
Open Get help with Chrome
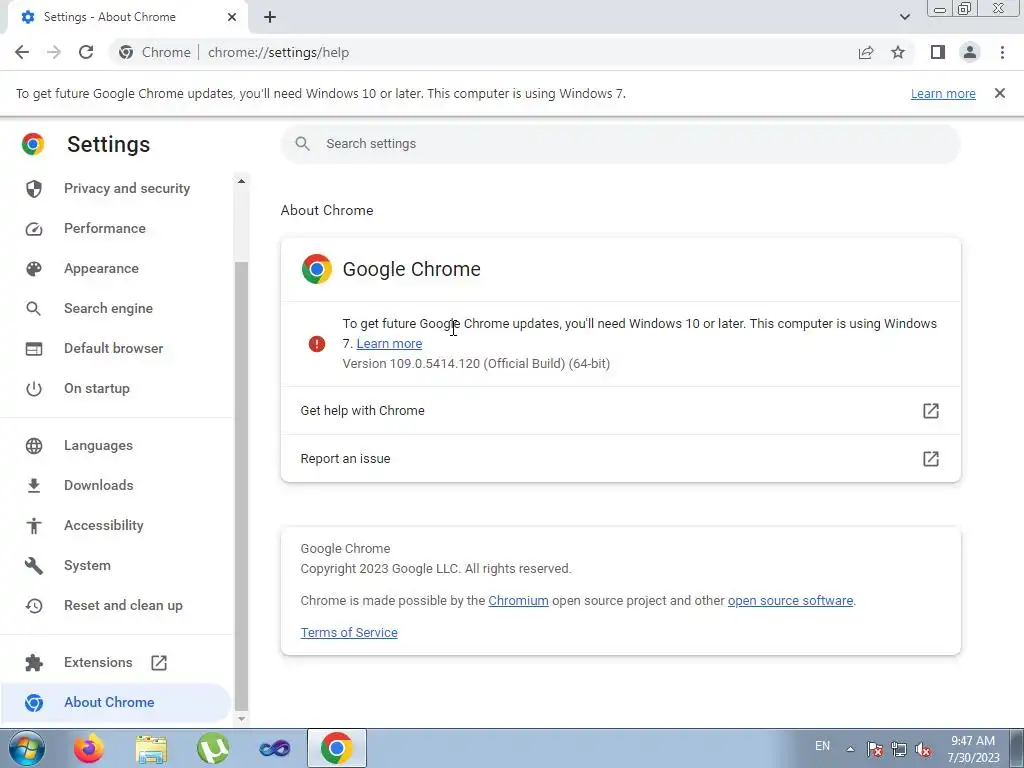pos(620,411)
